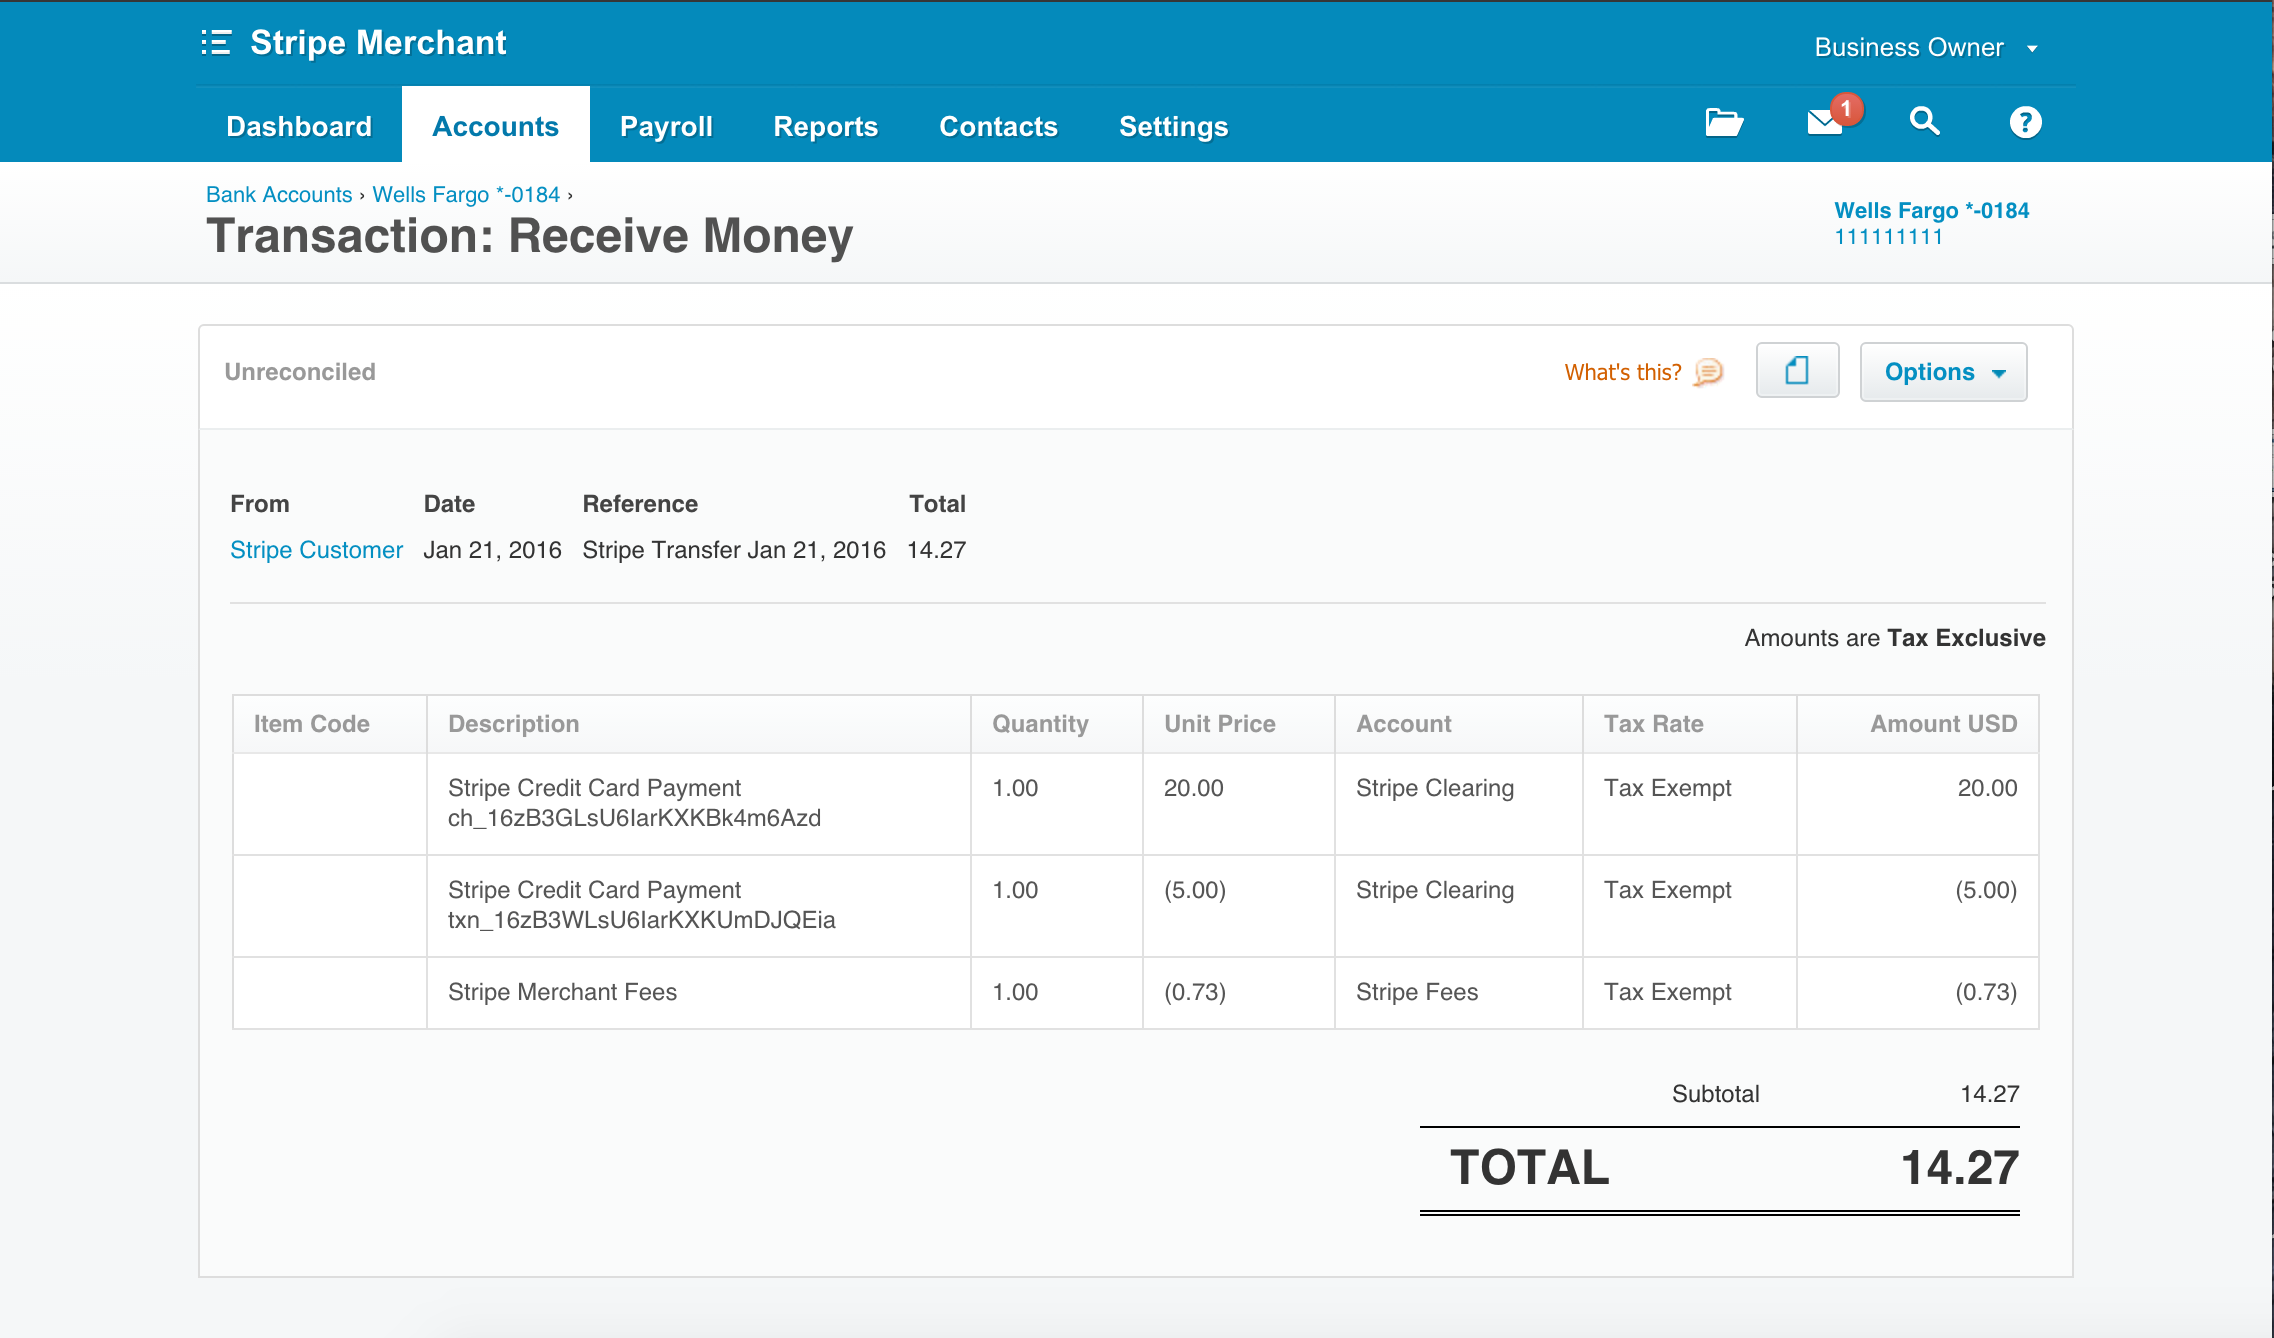This screenshot has width=2274, height=1338.
Task: Open the inbox mail notifications icon
Action: coord(1826,122)
